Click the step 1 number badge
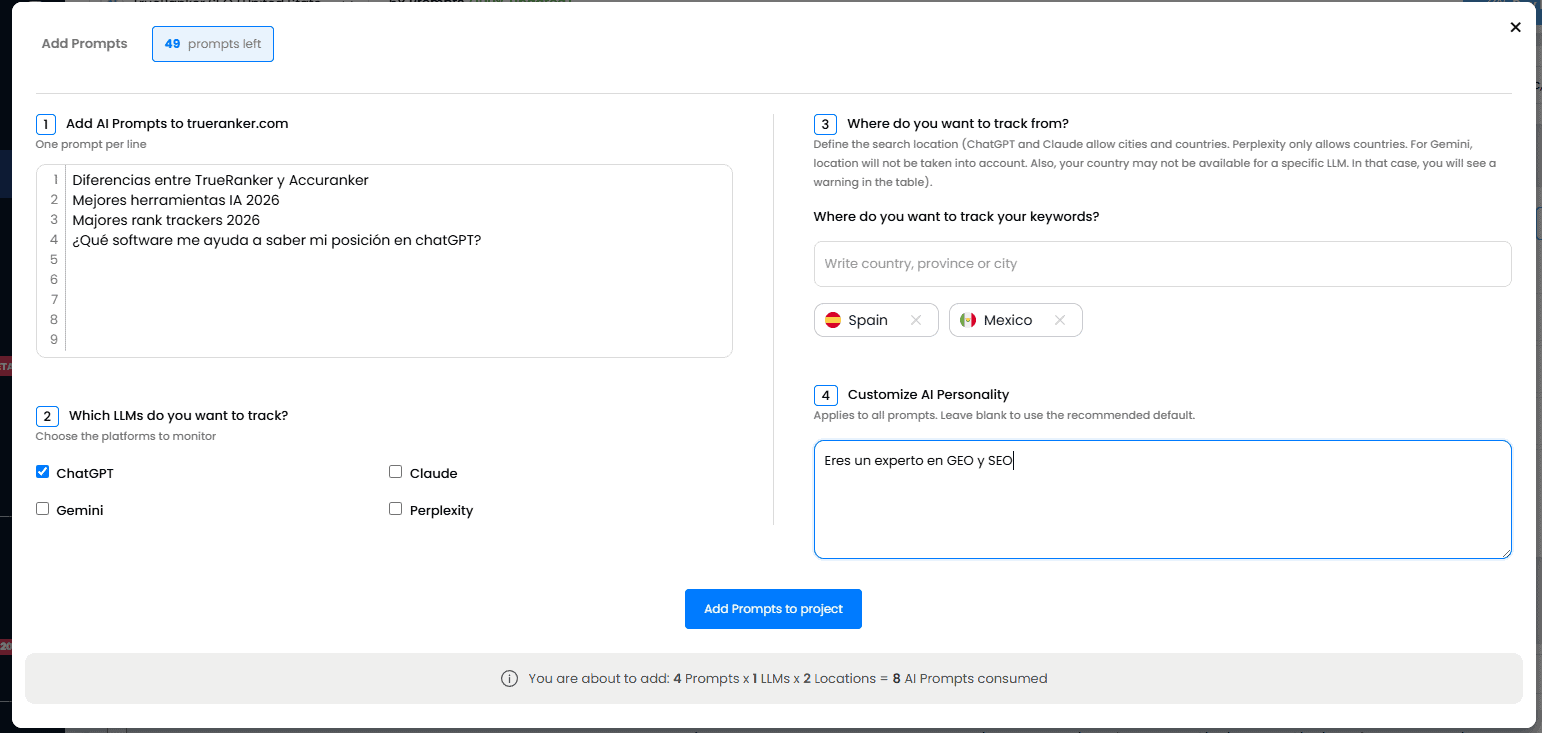Screen dimensions: 1542x733 pos(46,124)
